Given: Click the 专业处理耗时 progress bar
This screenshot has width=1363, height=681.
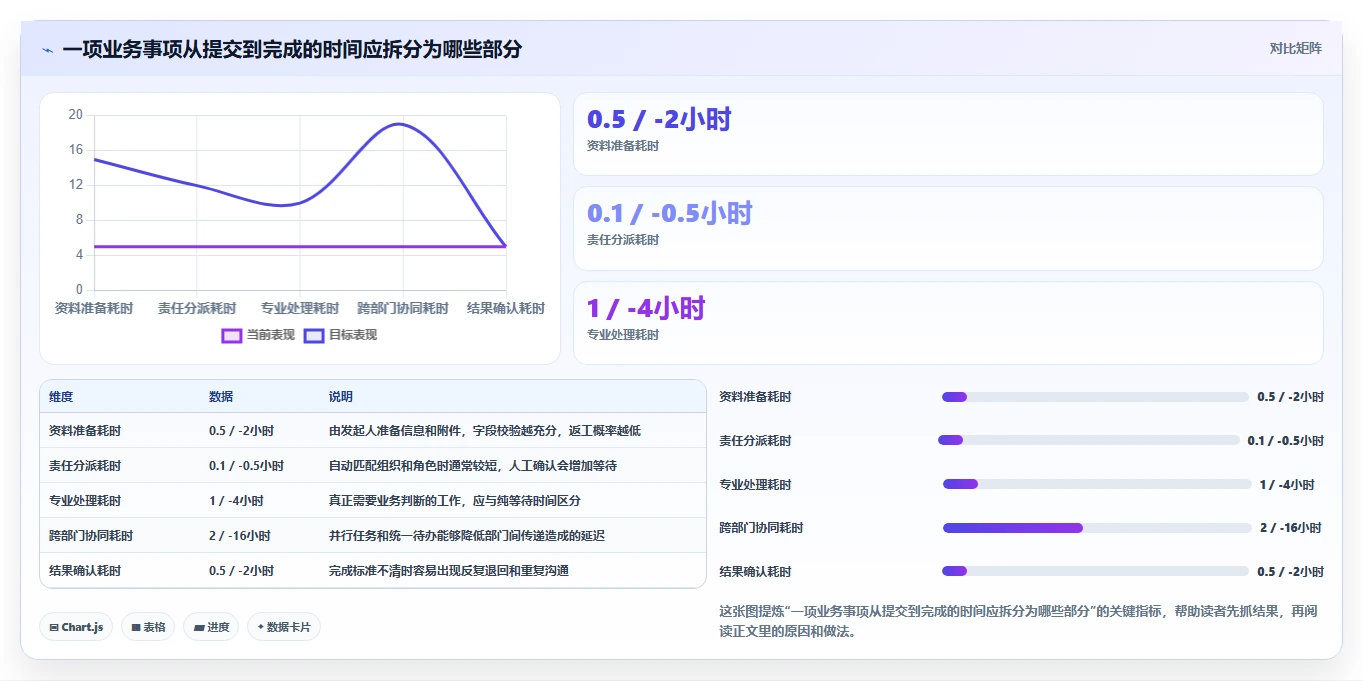Looking at the screenshot, I should coord(1097,484).
